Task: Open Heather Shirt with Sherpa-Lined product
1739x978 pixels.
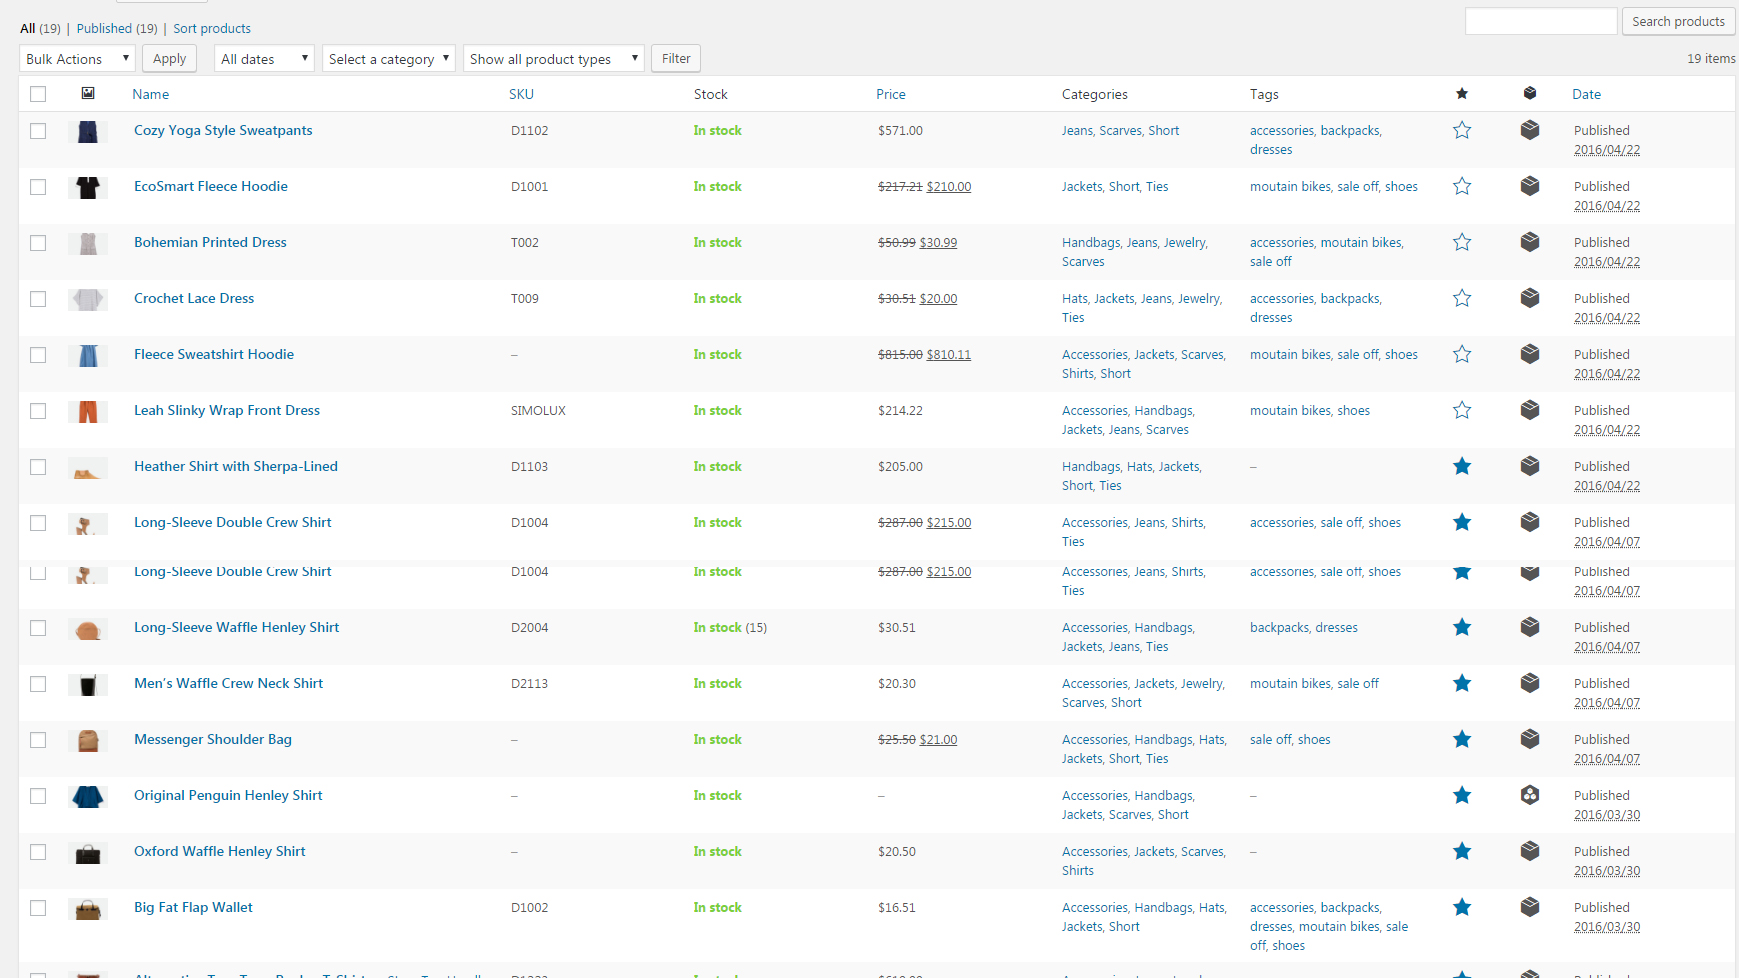Action: click(x=236, y=466)
